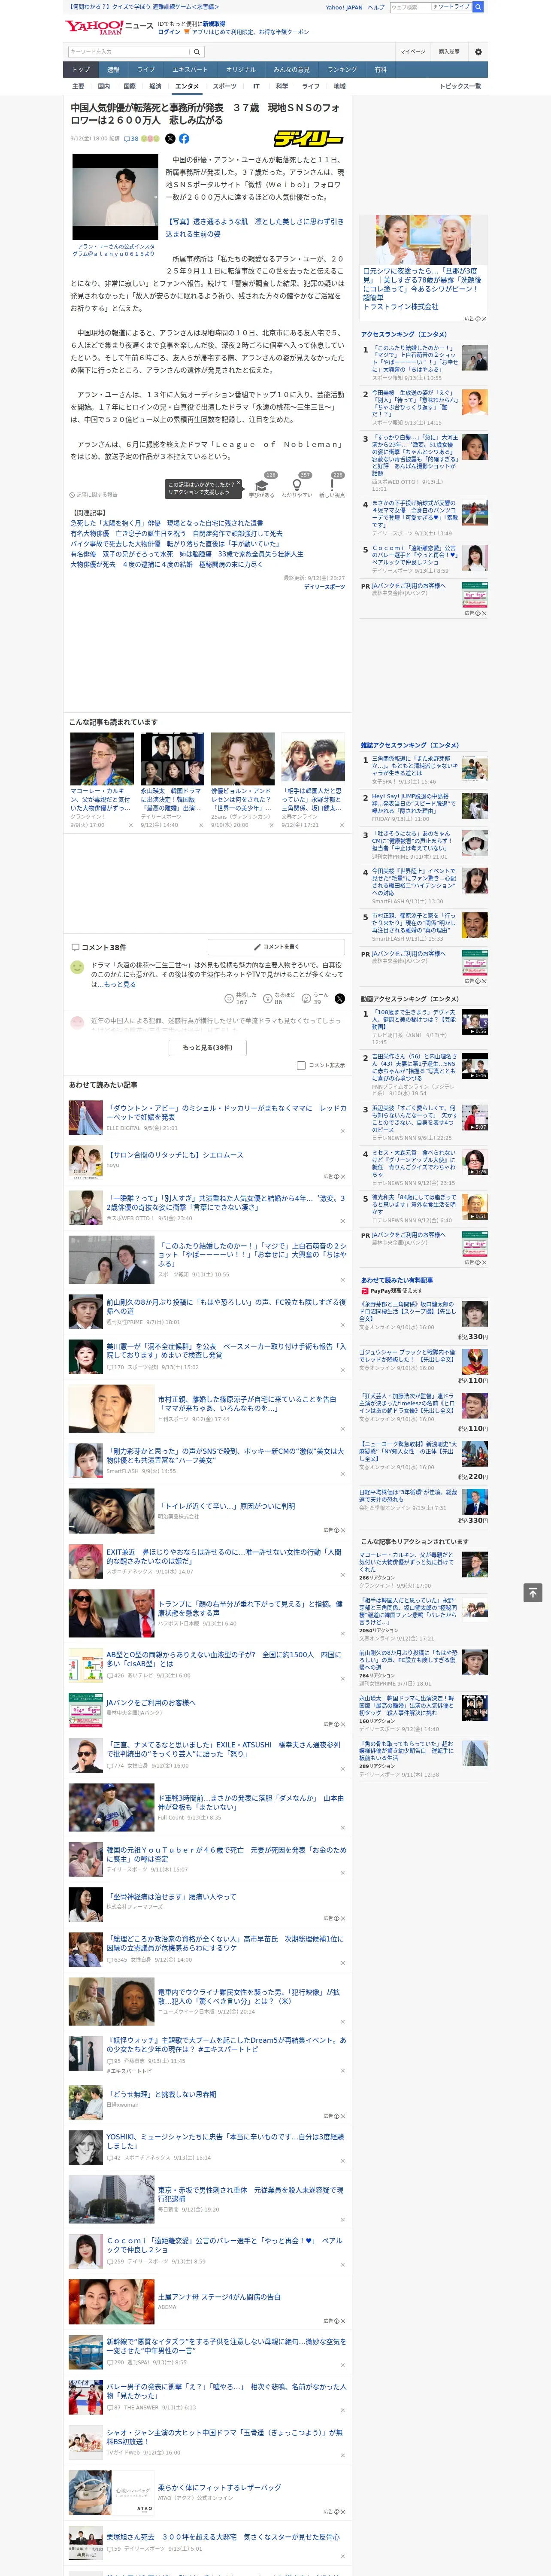
Task: Share the first comment on X
Action: click(340, 998)
